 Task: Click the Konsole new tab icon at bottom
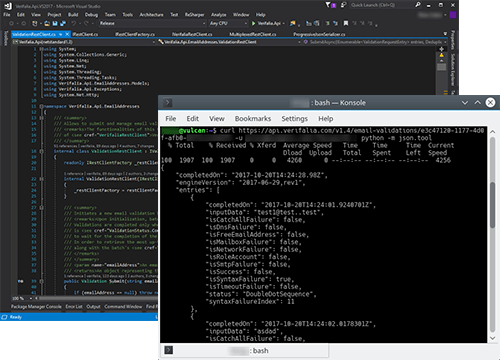tap(169, 350)
